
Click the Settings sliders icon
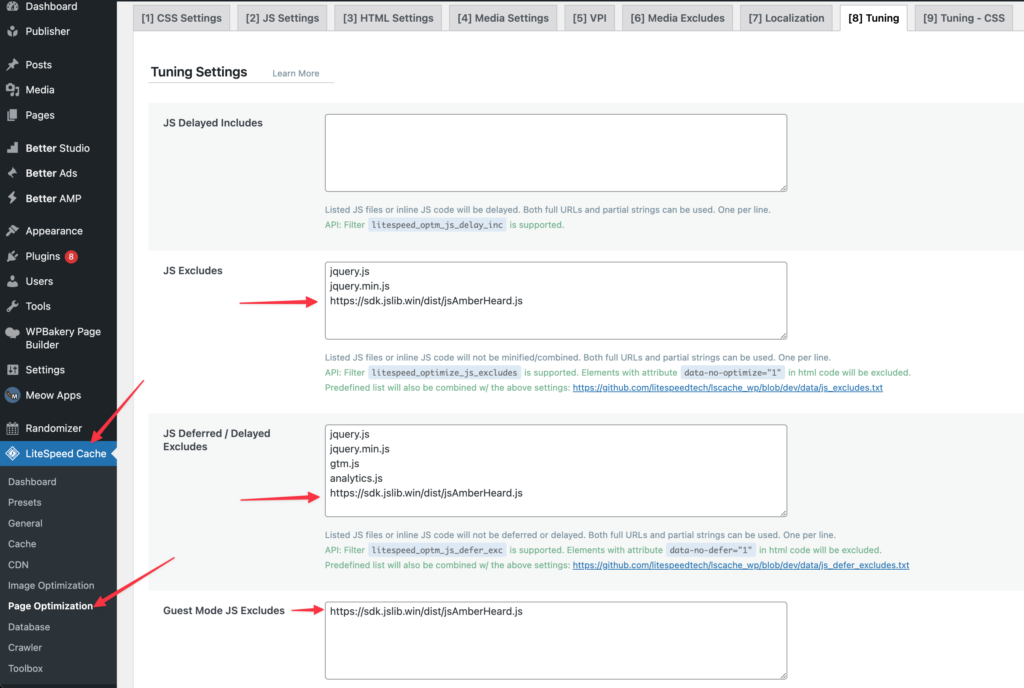[12, 370]
